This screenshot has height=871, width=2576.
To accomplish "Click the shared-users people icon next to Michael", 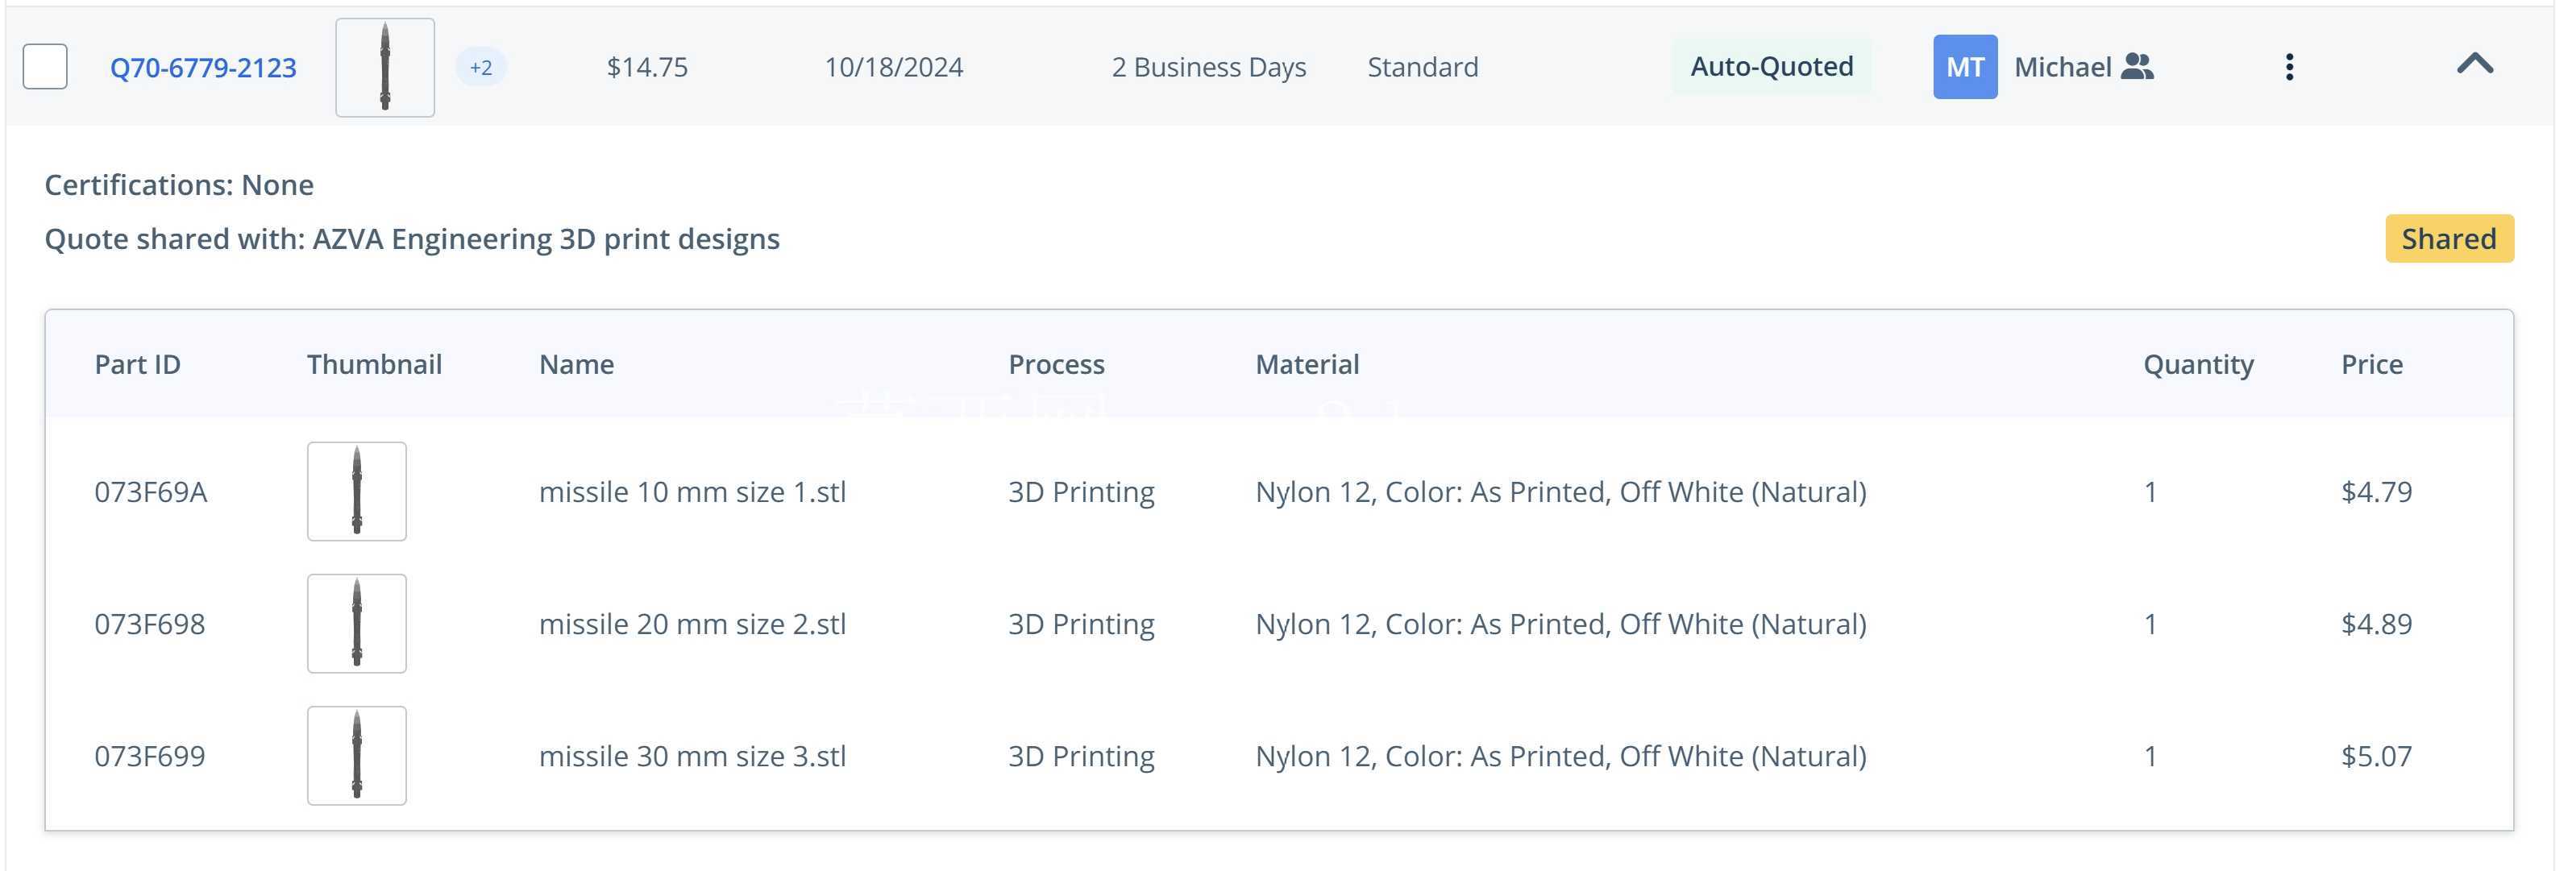I will click(x=2137, y=67).
